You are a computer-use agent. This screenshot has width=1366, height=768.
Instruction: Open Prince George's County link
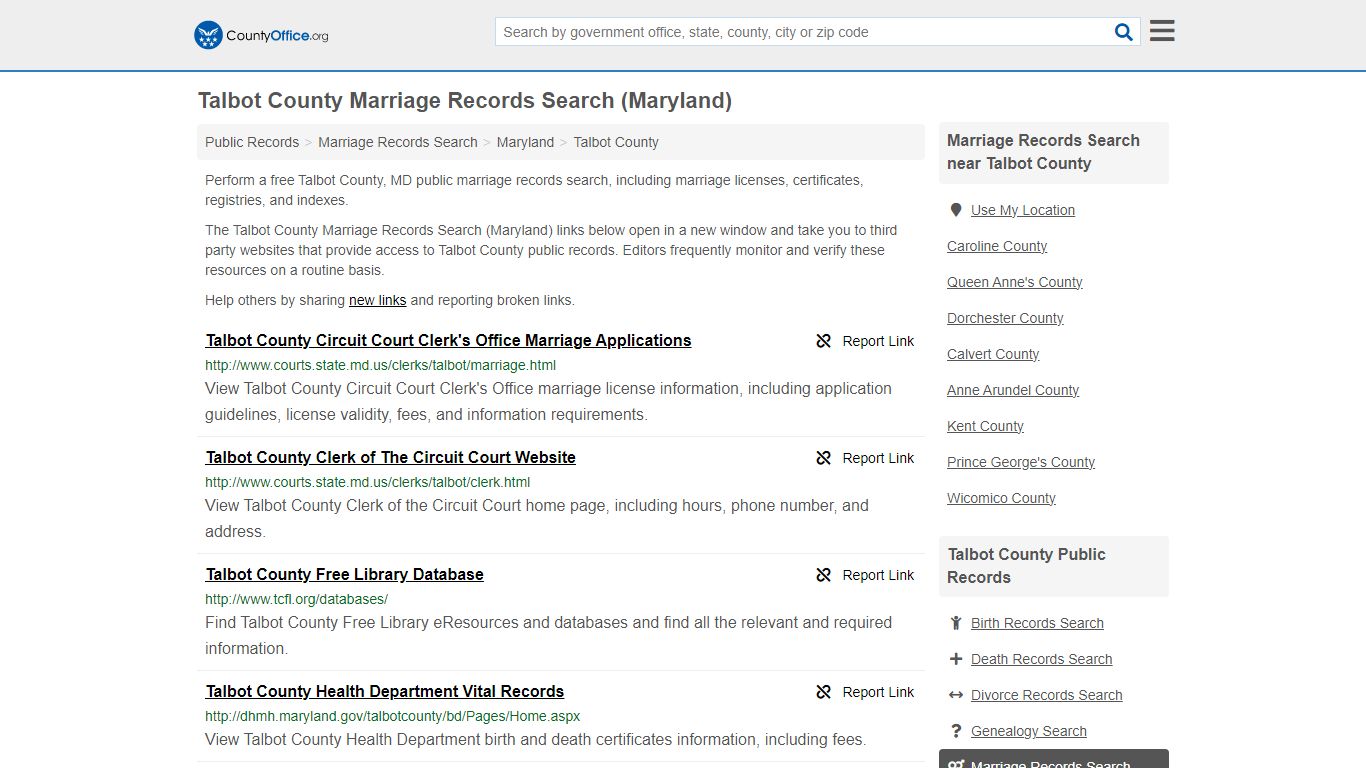coord(1021,462)
